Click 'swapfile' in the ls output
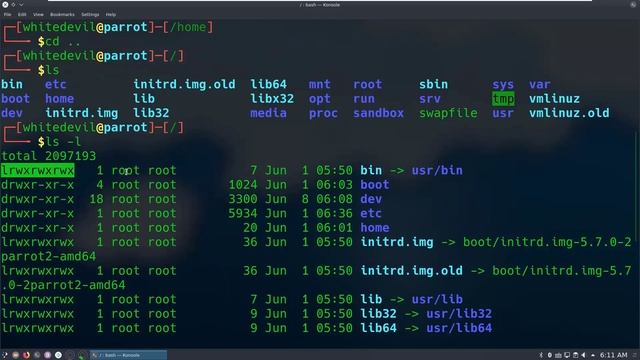The width and height of the screenshot is (640, 360). 448,113
